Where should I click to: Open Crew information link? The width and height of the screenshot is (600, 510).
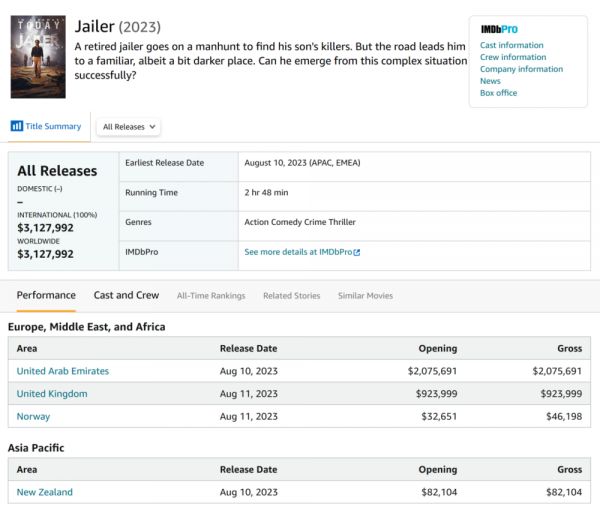[512, 57]
